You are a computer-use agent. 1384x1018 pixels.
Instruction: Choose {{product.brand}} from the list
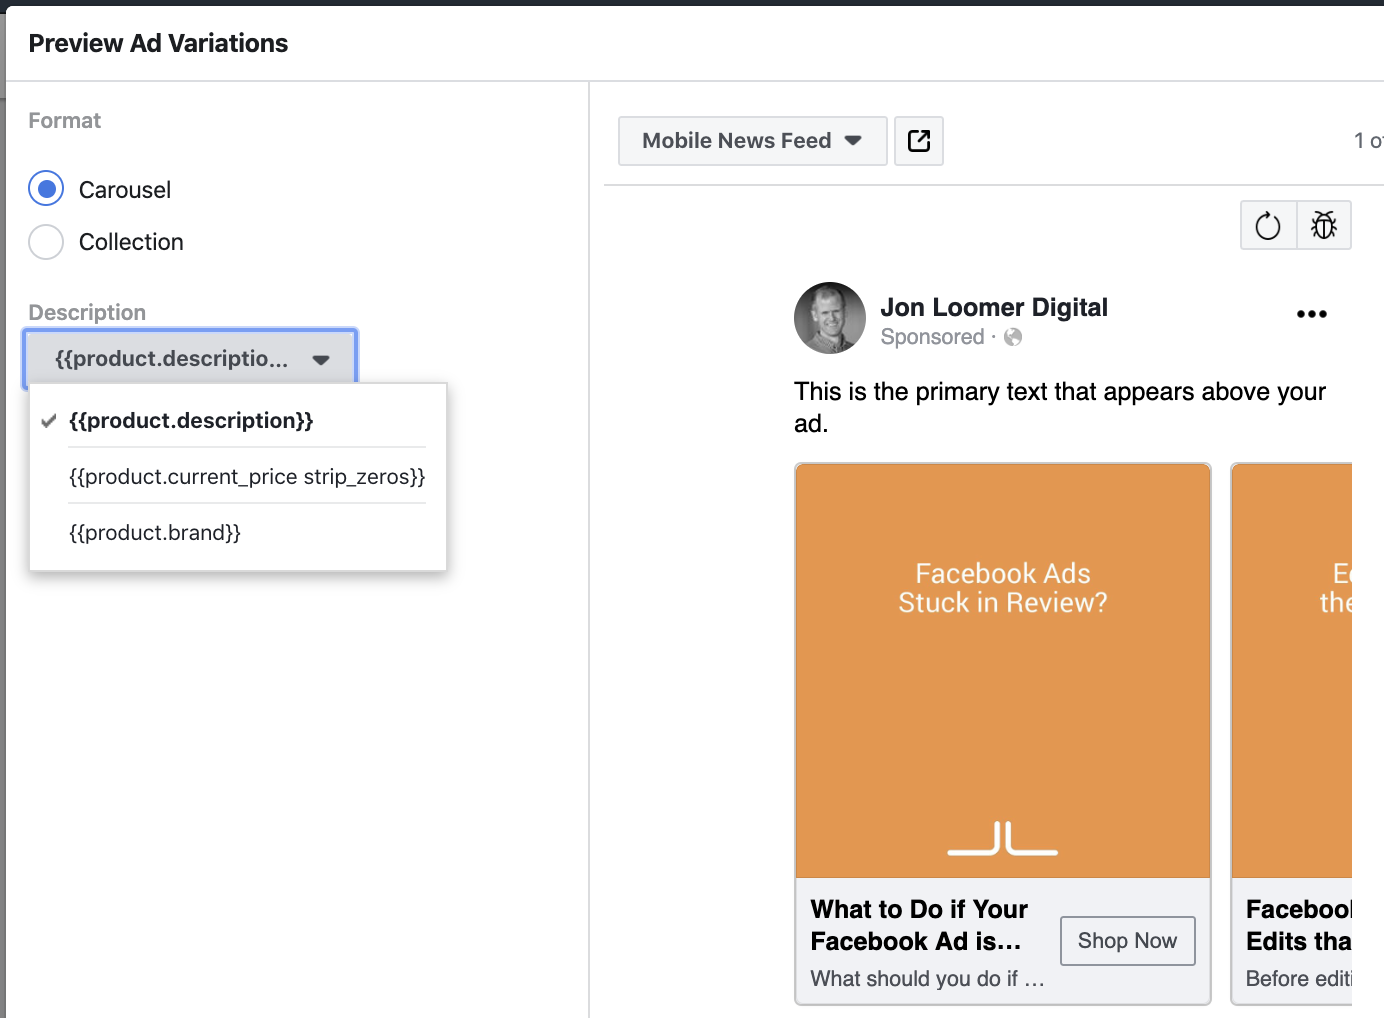155,533
